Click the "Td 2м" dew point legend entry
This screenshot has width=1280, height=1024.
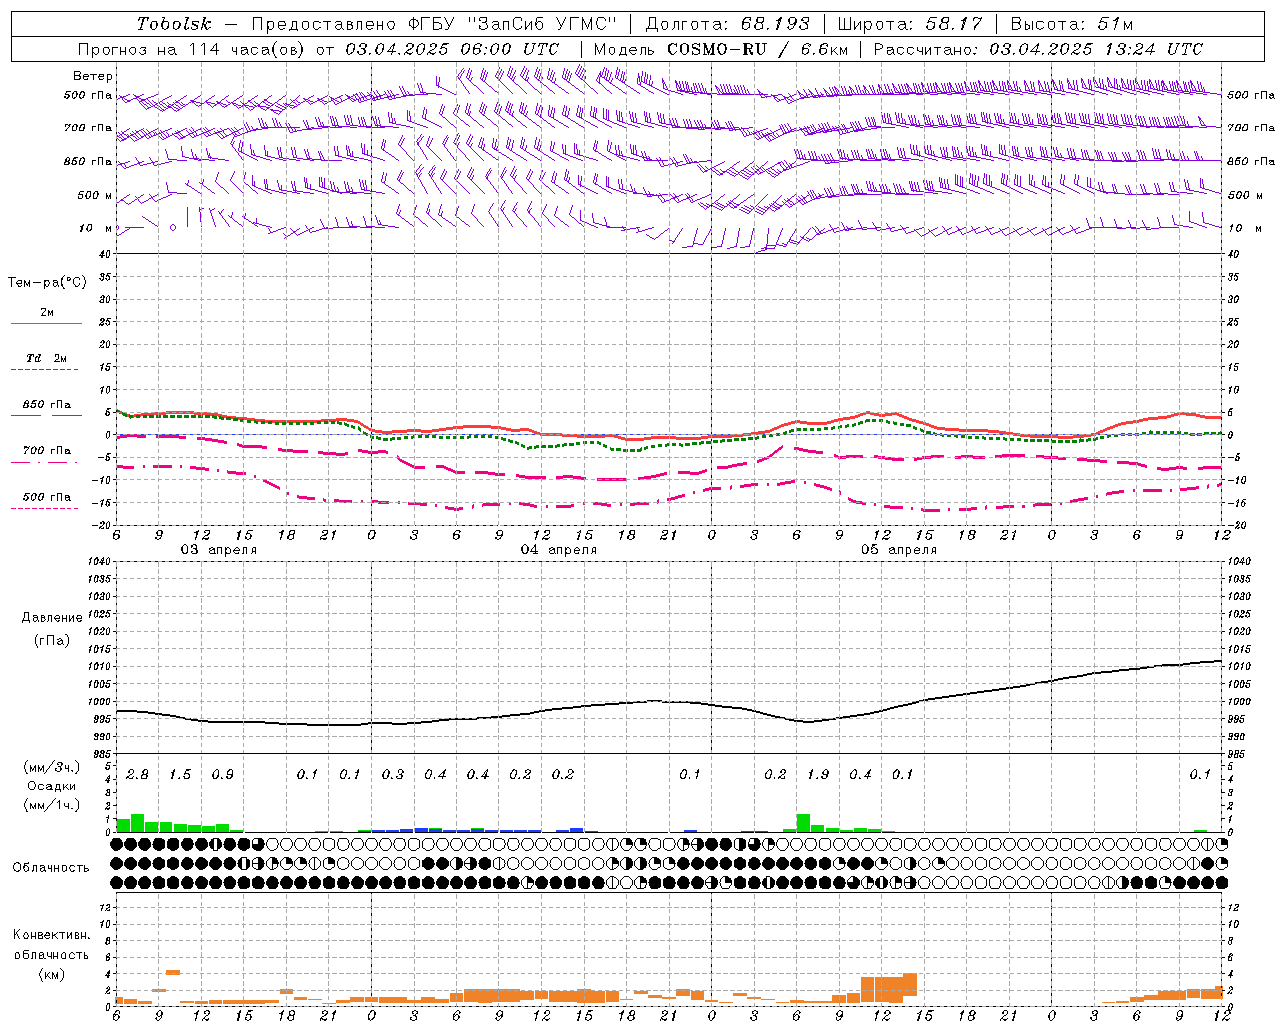click(x=47, y=358)
